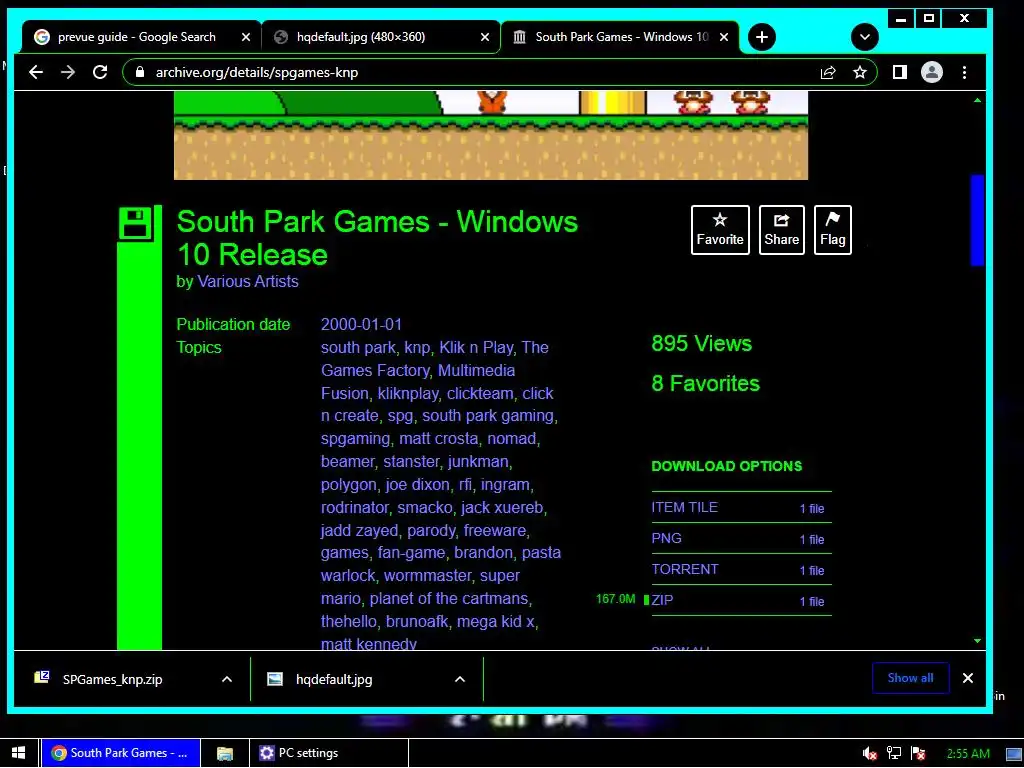Click the 2:55 AM taskbar clock

(x=968, y=754)
